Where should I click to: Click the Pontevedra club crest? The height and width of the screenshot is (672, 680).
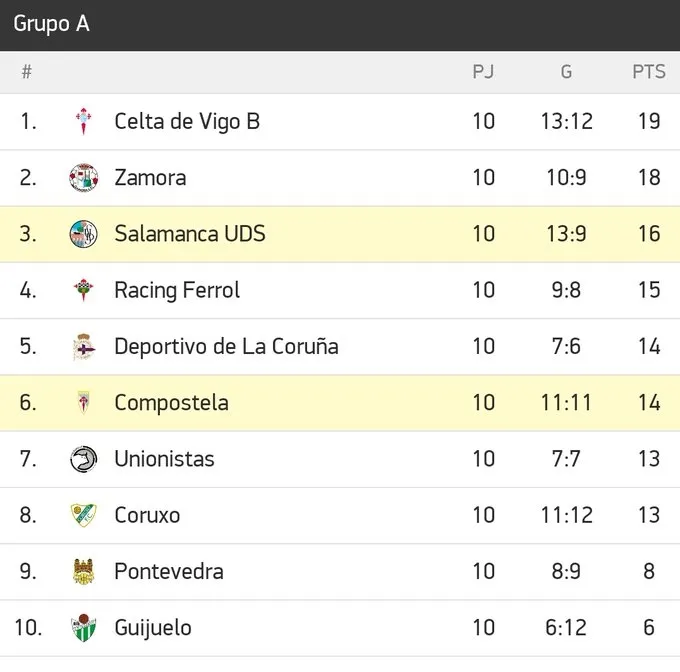pos(84,572)
